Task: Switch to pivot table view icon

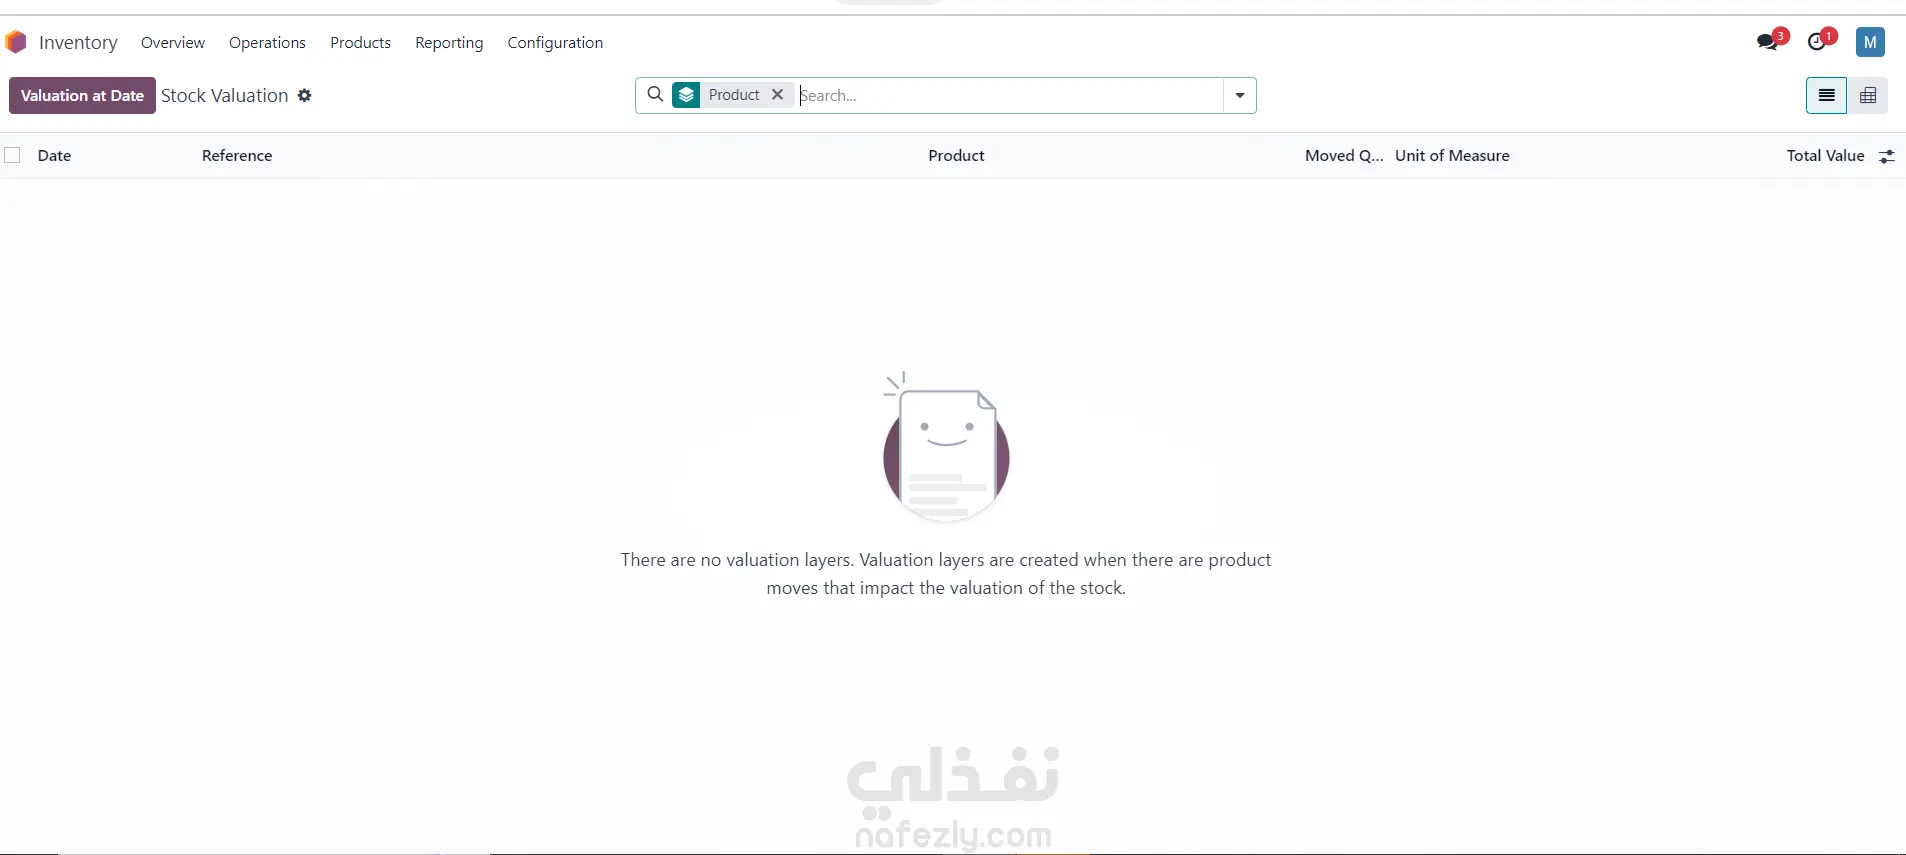Action: [x=1868, y=96]
